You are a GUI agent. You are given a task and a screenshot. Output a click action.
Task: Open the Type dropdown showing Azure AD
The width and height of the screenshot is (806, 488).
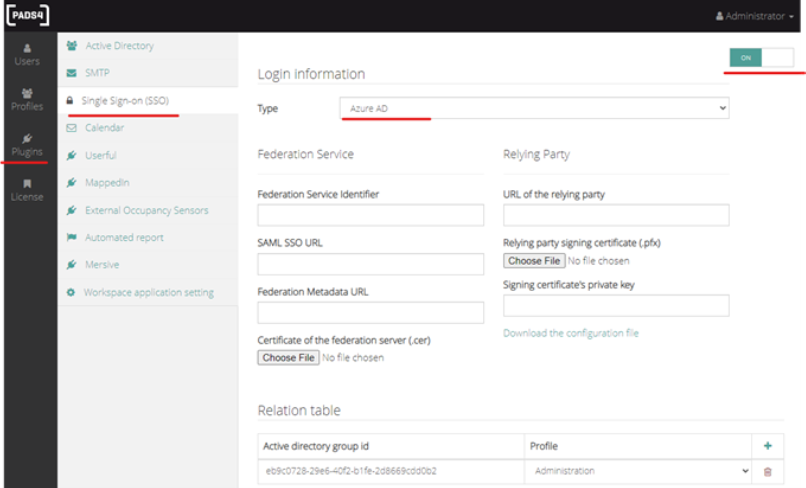[534, 108]
